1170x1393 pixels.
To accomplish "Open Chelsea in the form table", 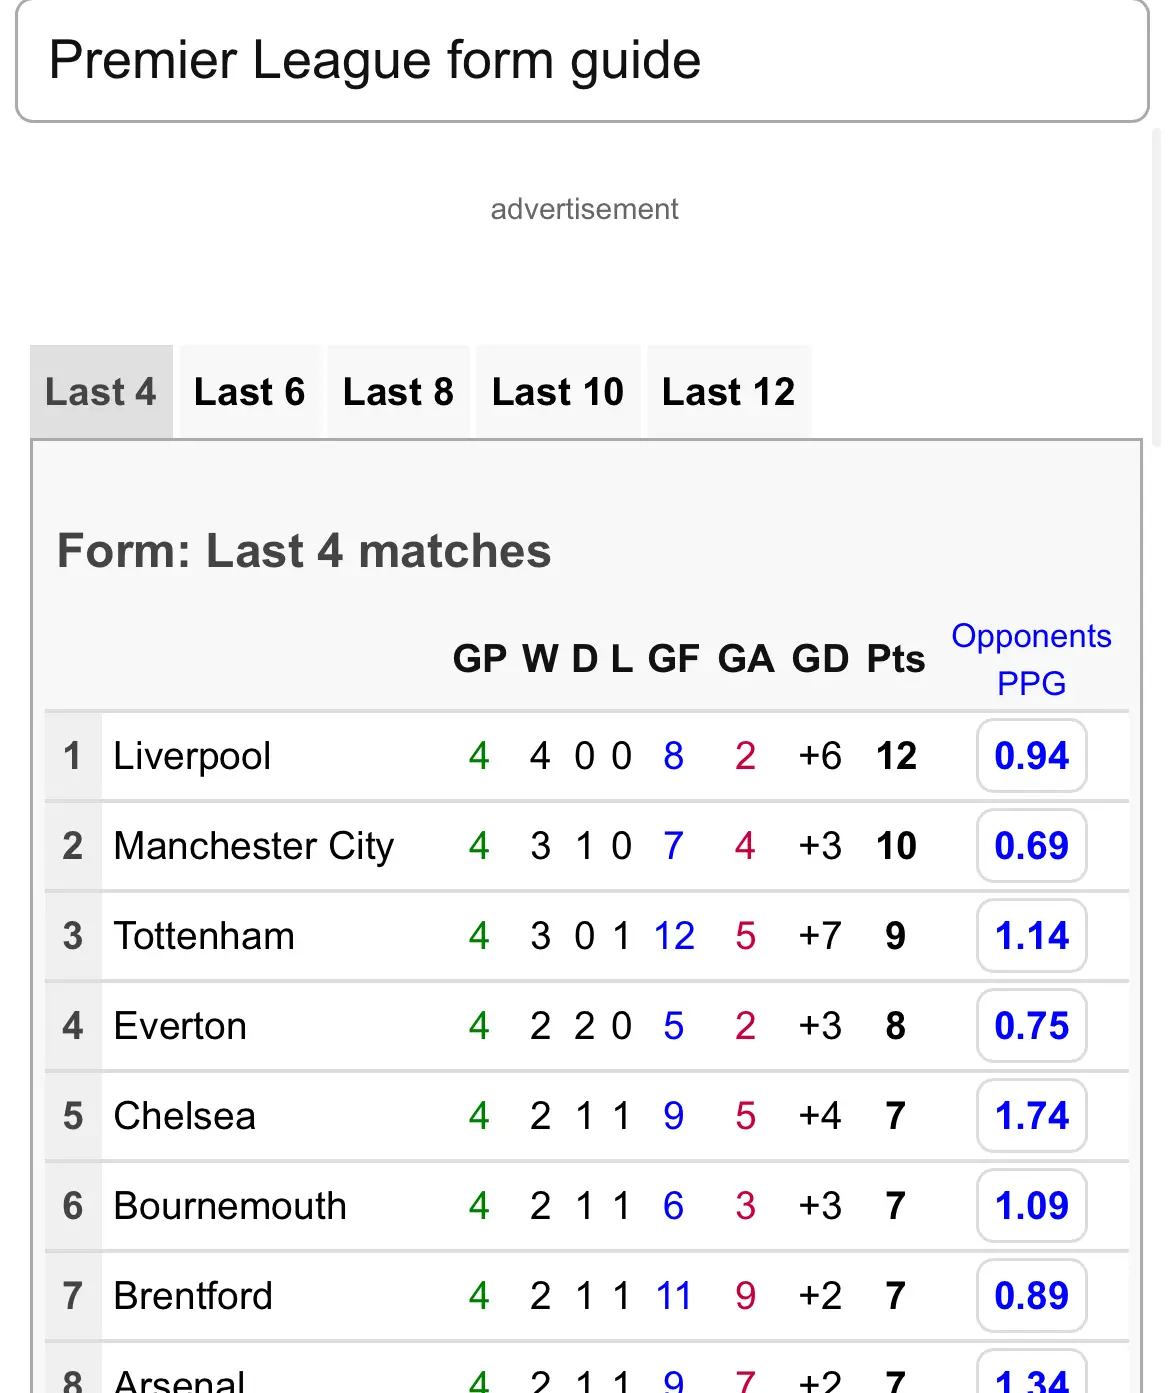I will tap(185, 1116).
